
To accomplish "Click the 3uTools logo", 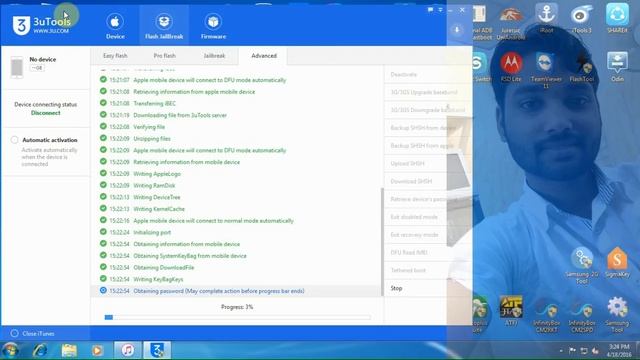I will click(42, 24).
